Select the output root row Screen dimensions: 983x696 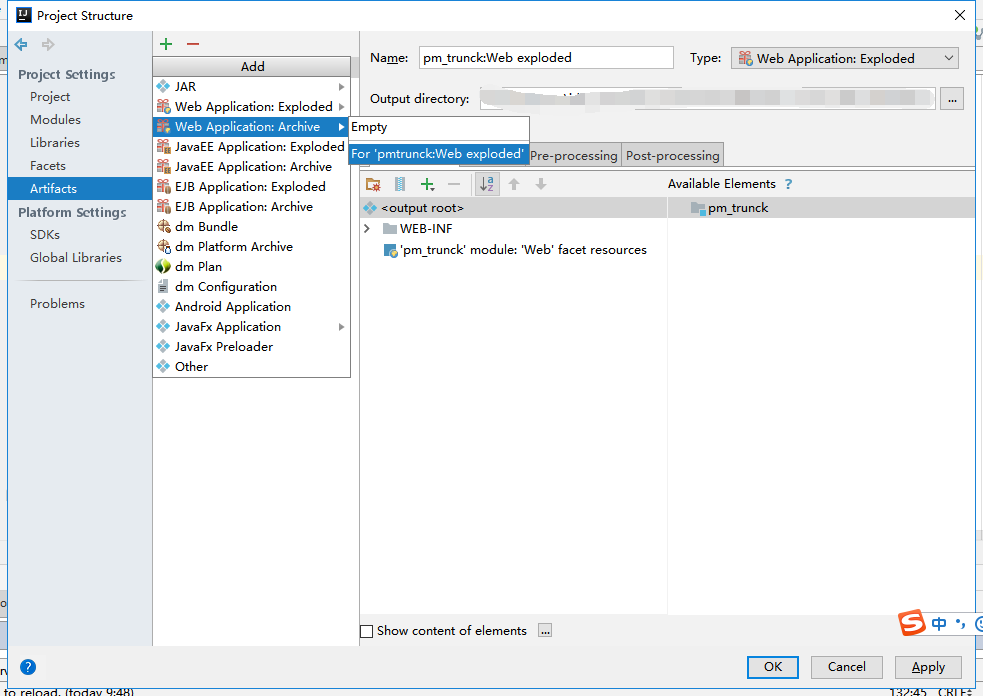513,208
